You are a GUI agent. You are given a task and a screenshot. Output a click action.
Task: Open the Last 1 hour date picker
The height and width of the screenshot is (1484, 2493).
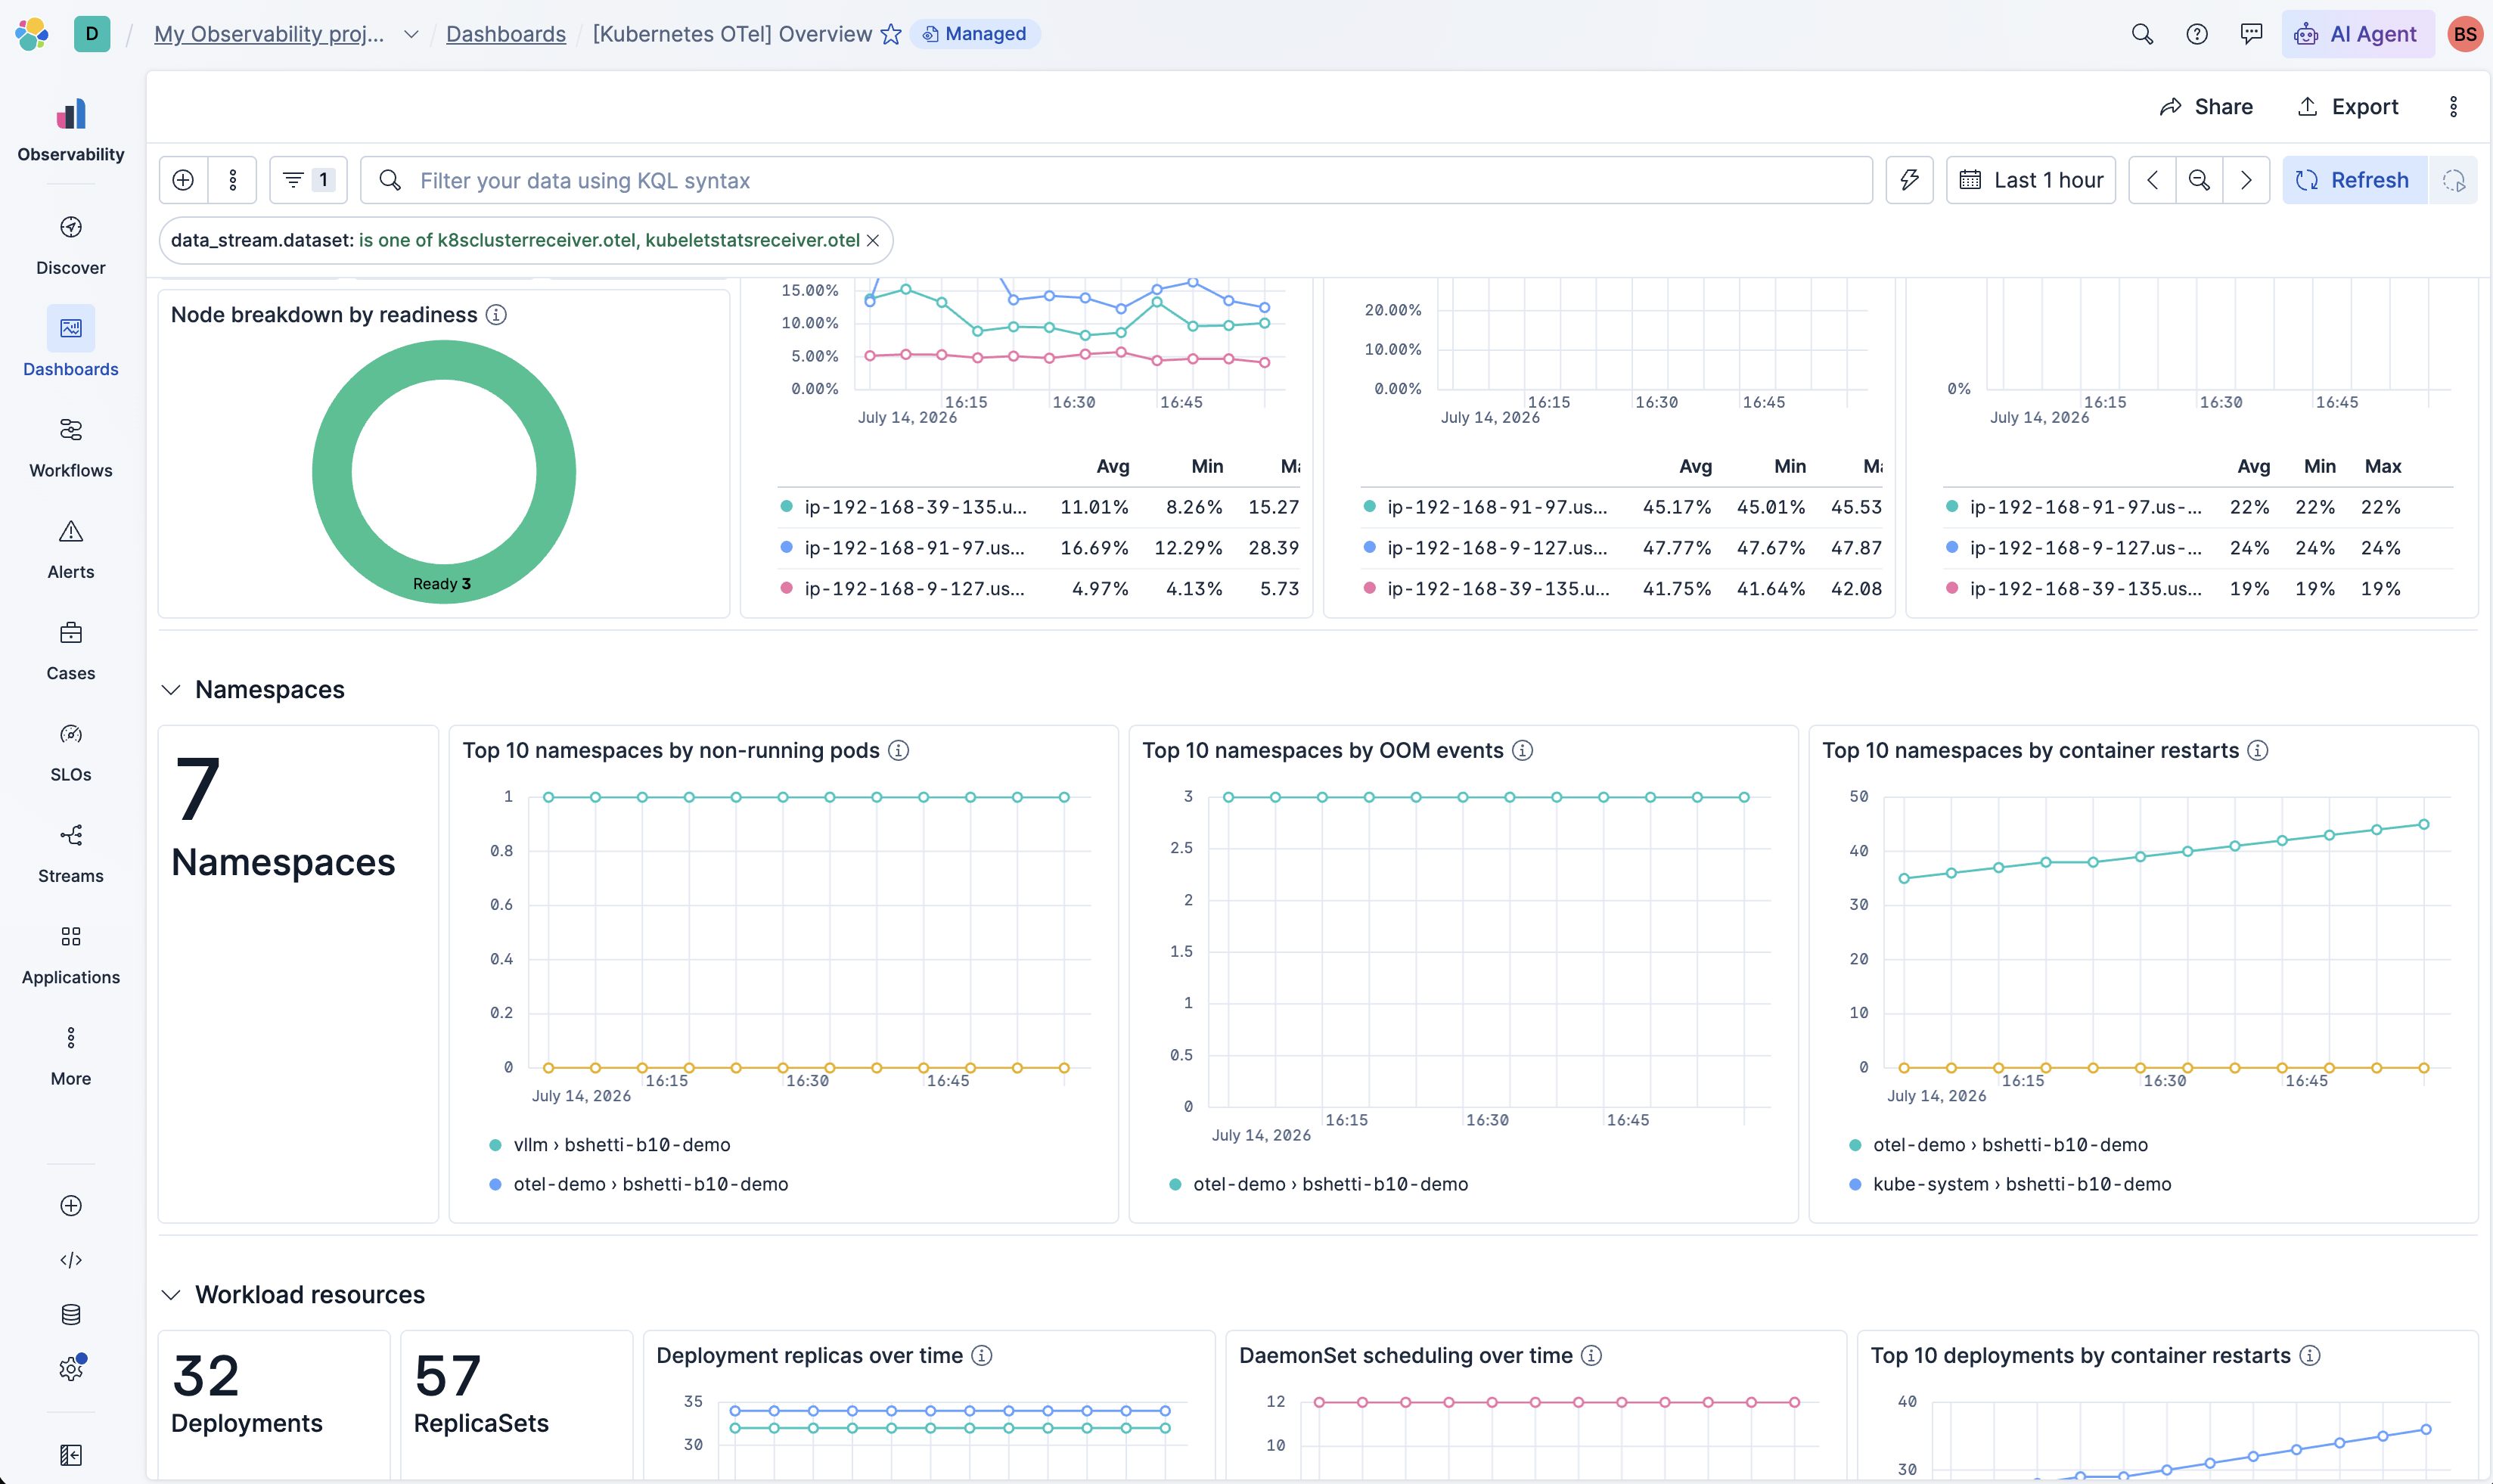[2030, 180]
